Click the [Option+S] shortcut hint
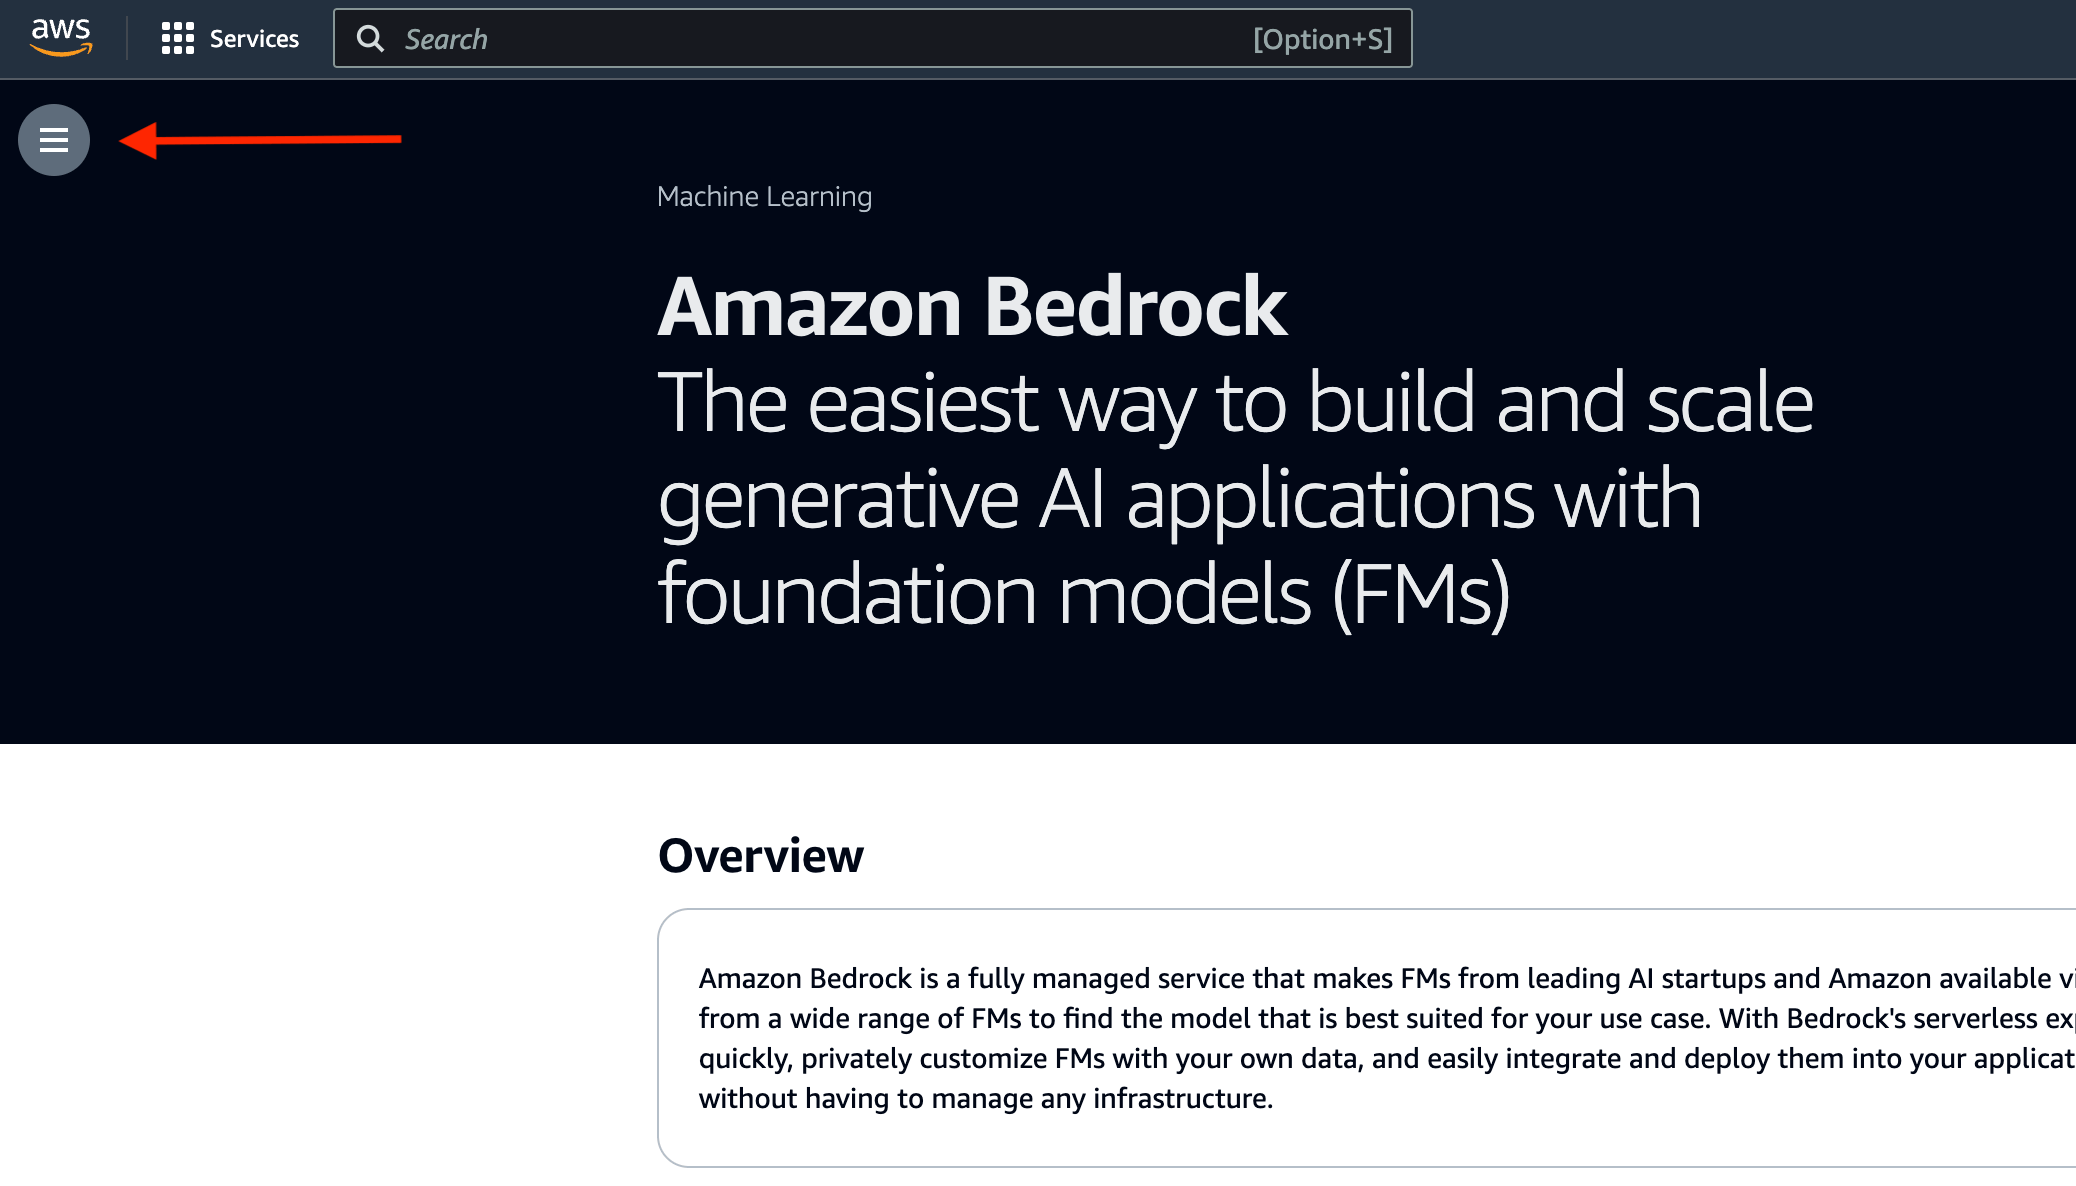The height and width of the screenshot is (1186, 2076). click(1322, 39)
